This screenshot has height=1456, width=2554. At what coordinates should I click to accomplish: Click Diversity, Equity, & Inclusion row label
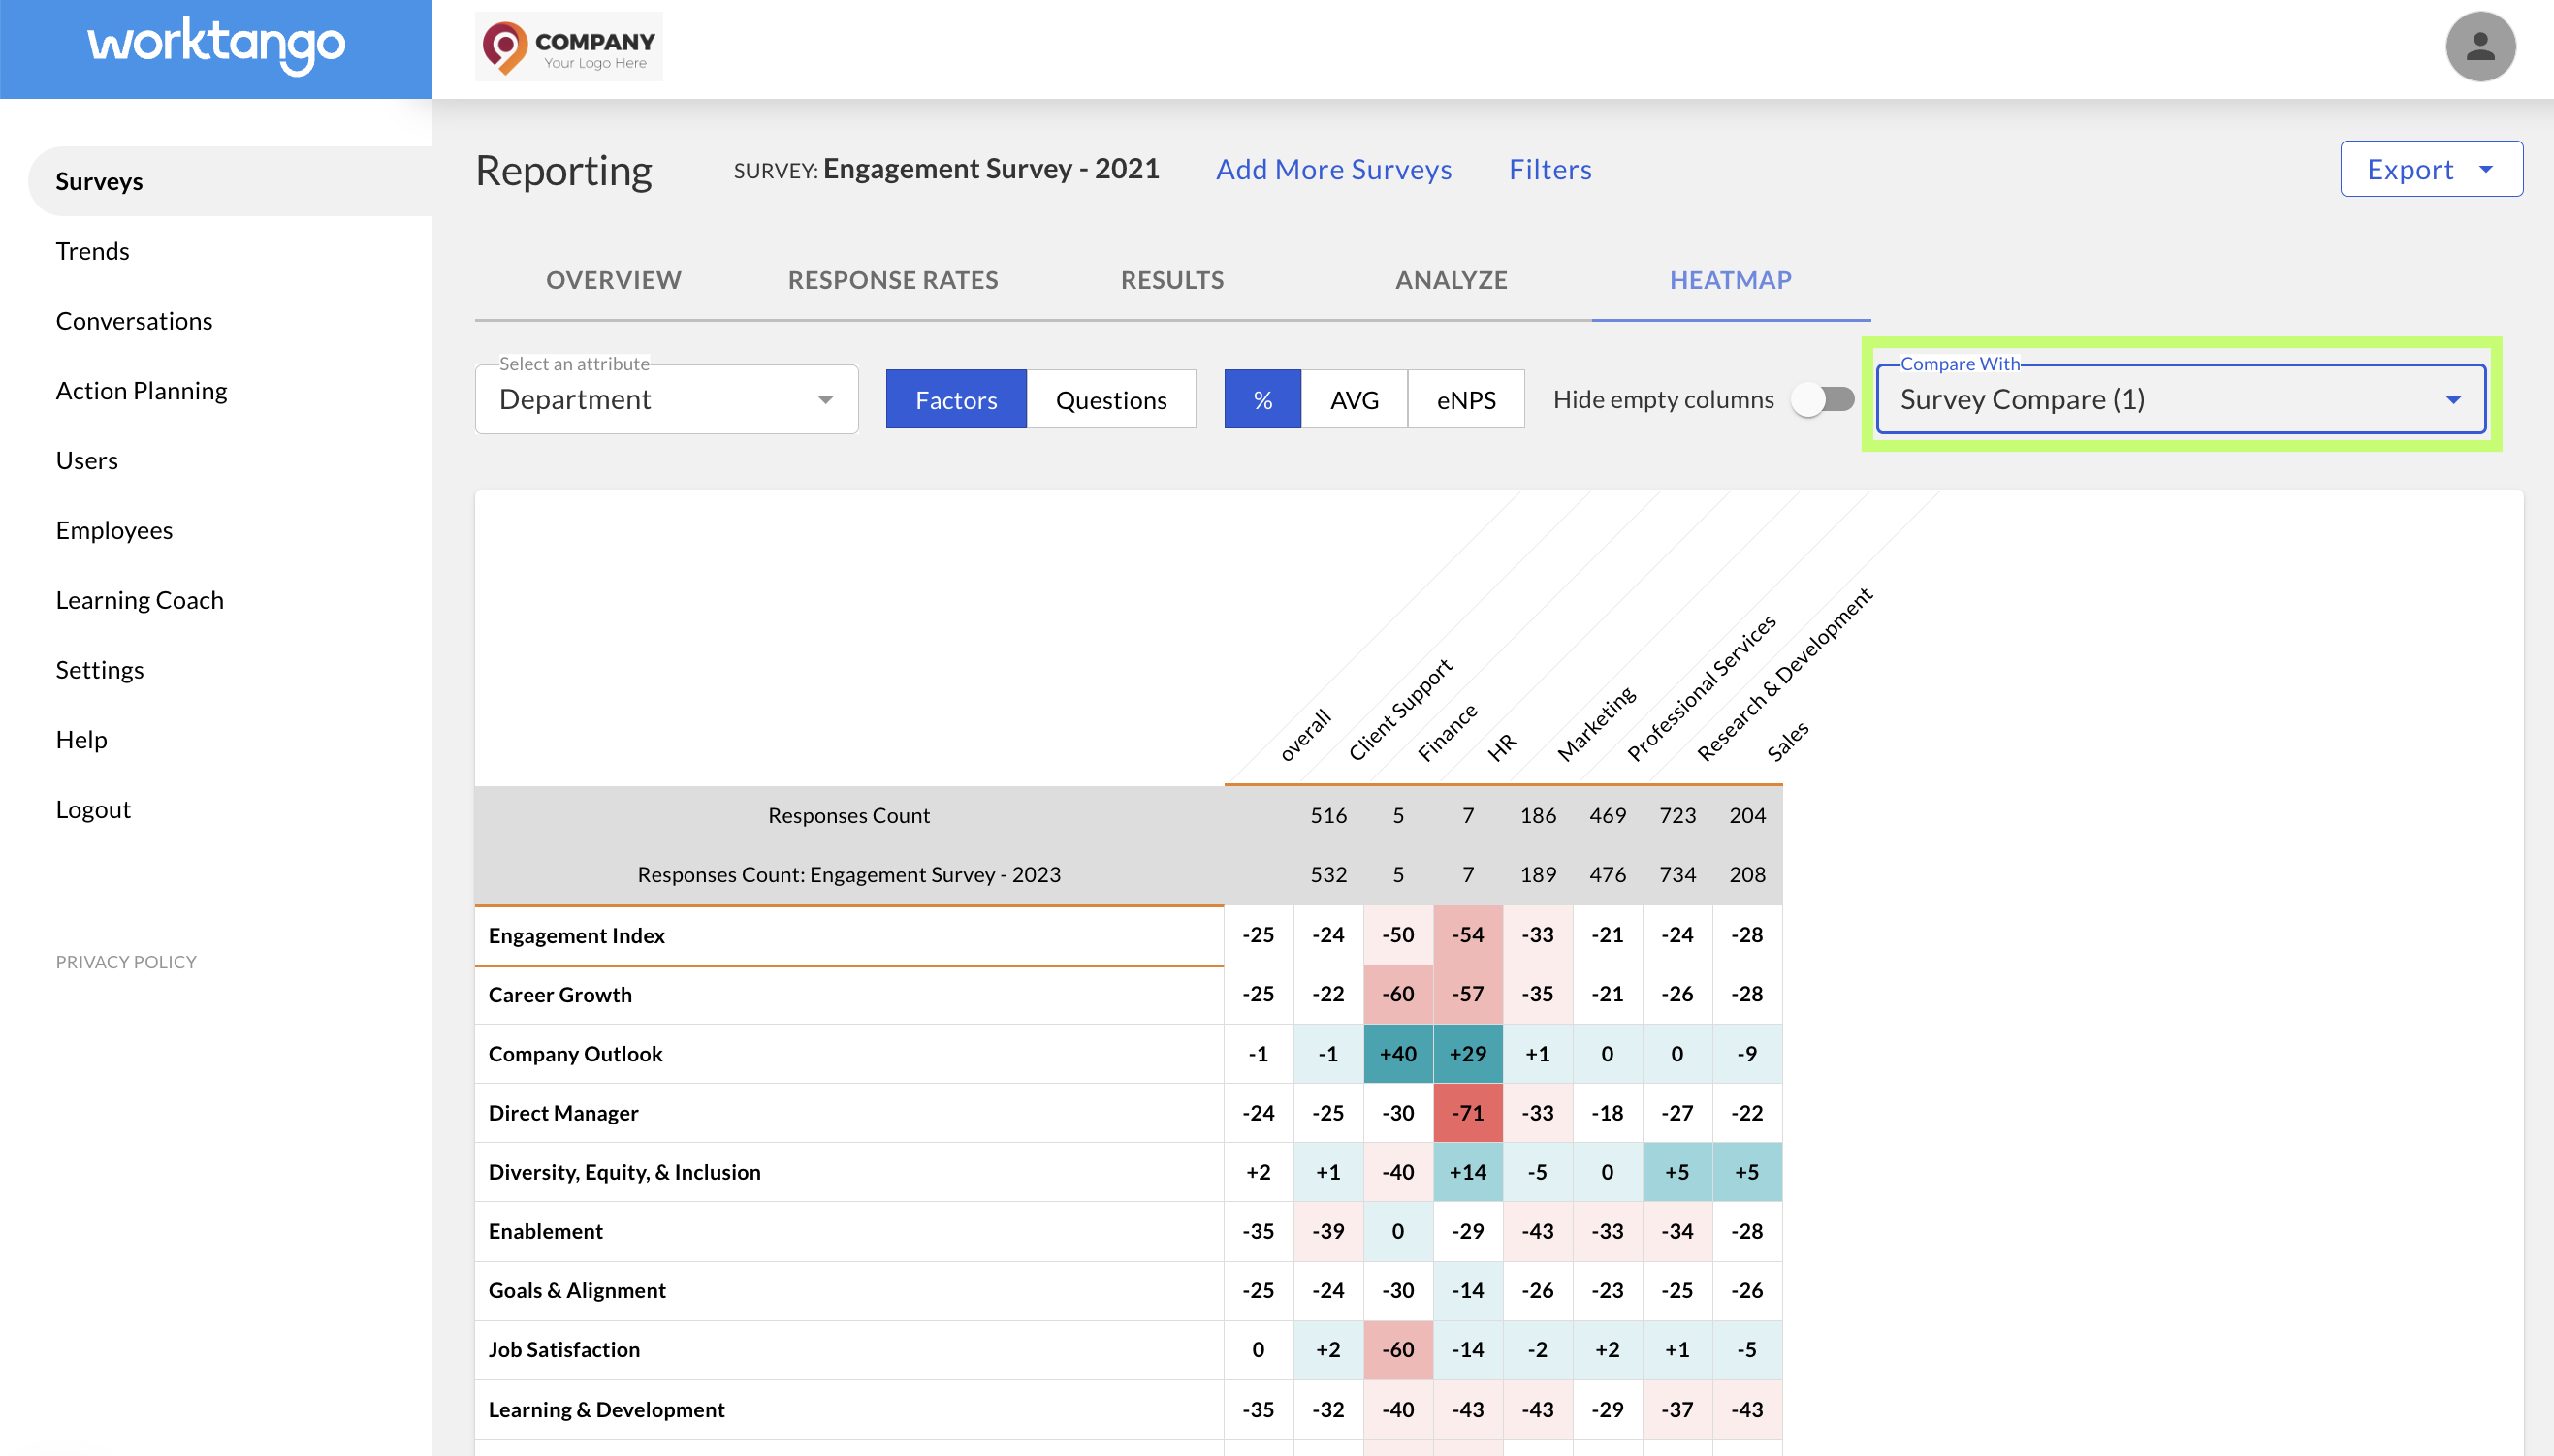coord(625,1172)
